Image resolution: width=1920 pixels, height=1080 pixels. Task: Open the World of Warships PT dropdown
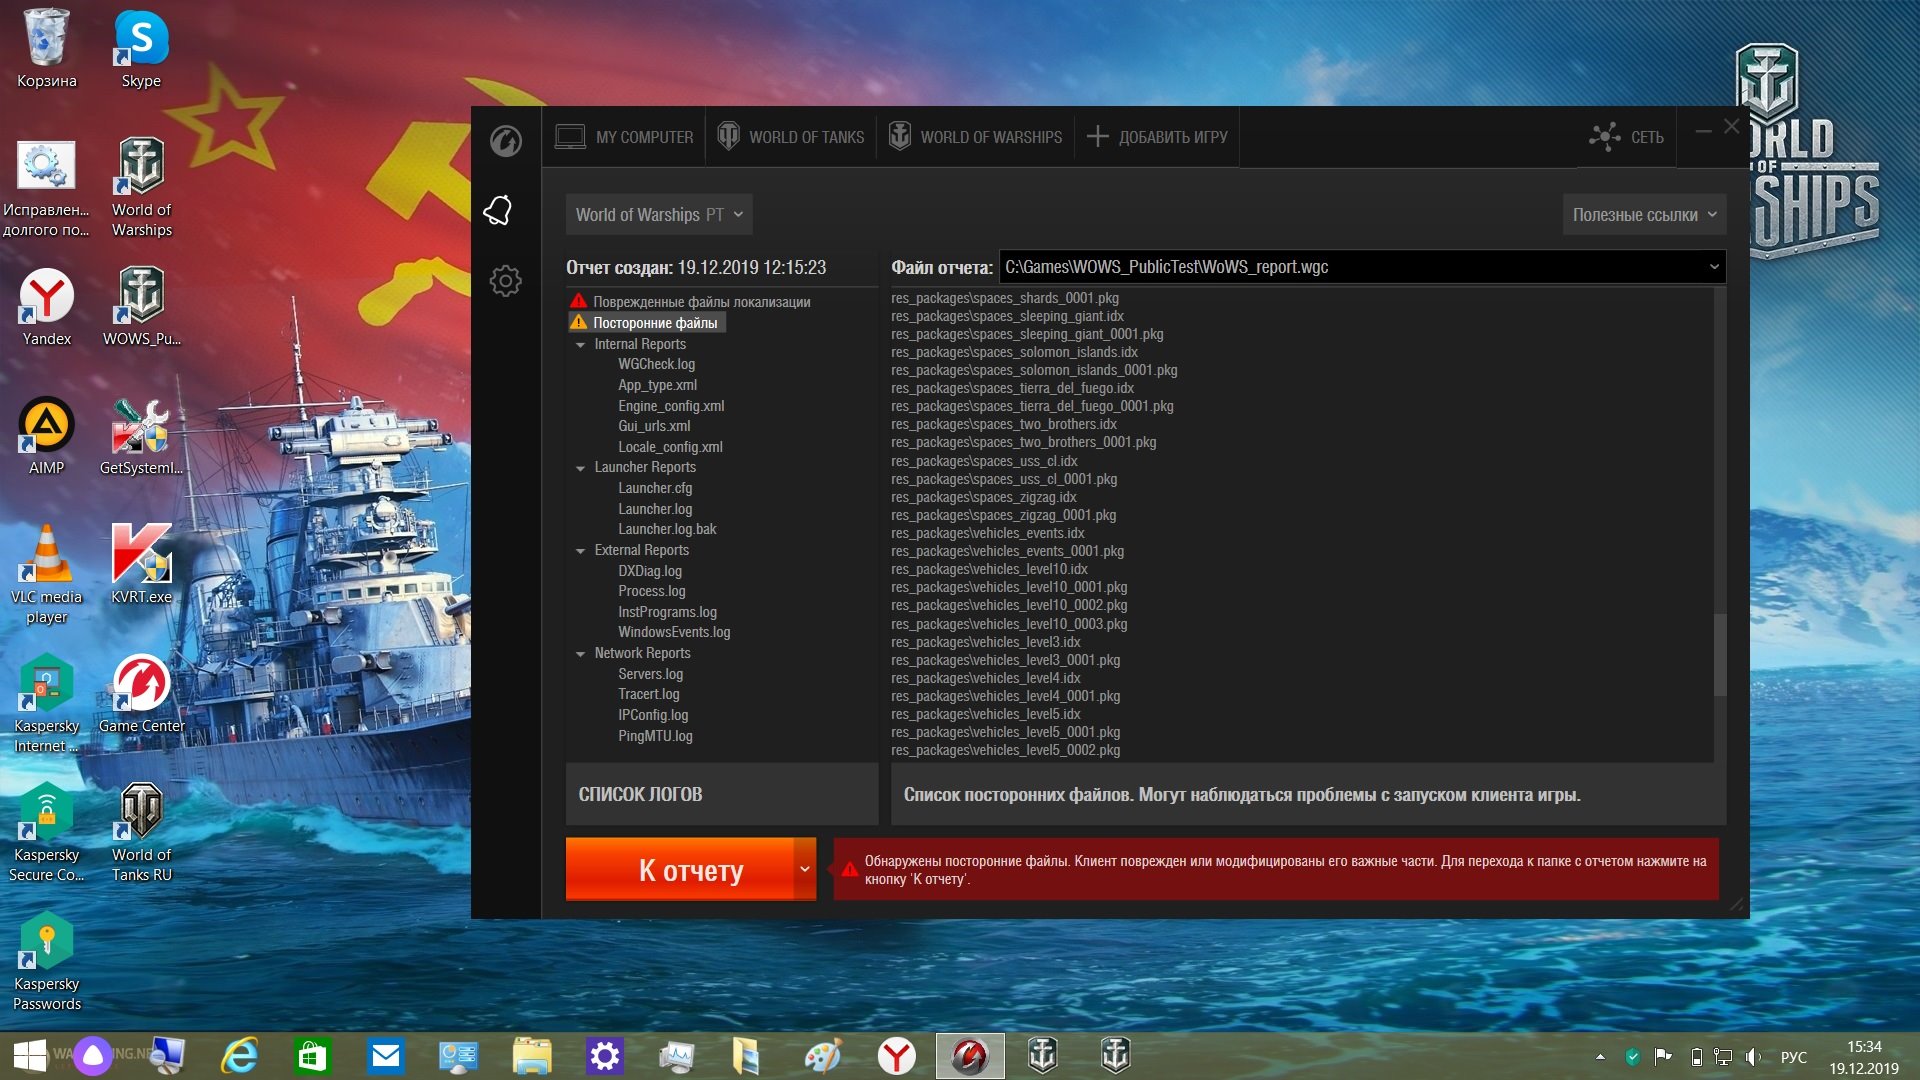[x=659, y=215]
